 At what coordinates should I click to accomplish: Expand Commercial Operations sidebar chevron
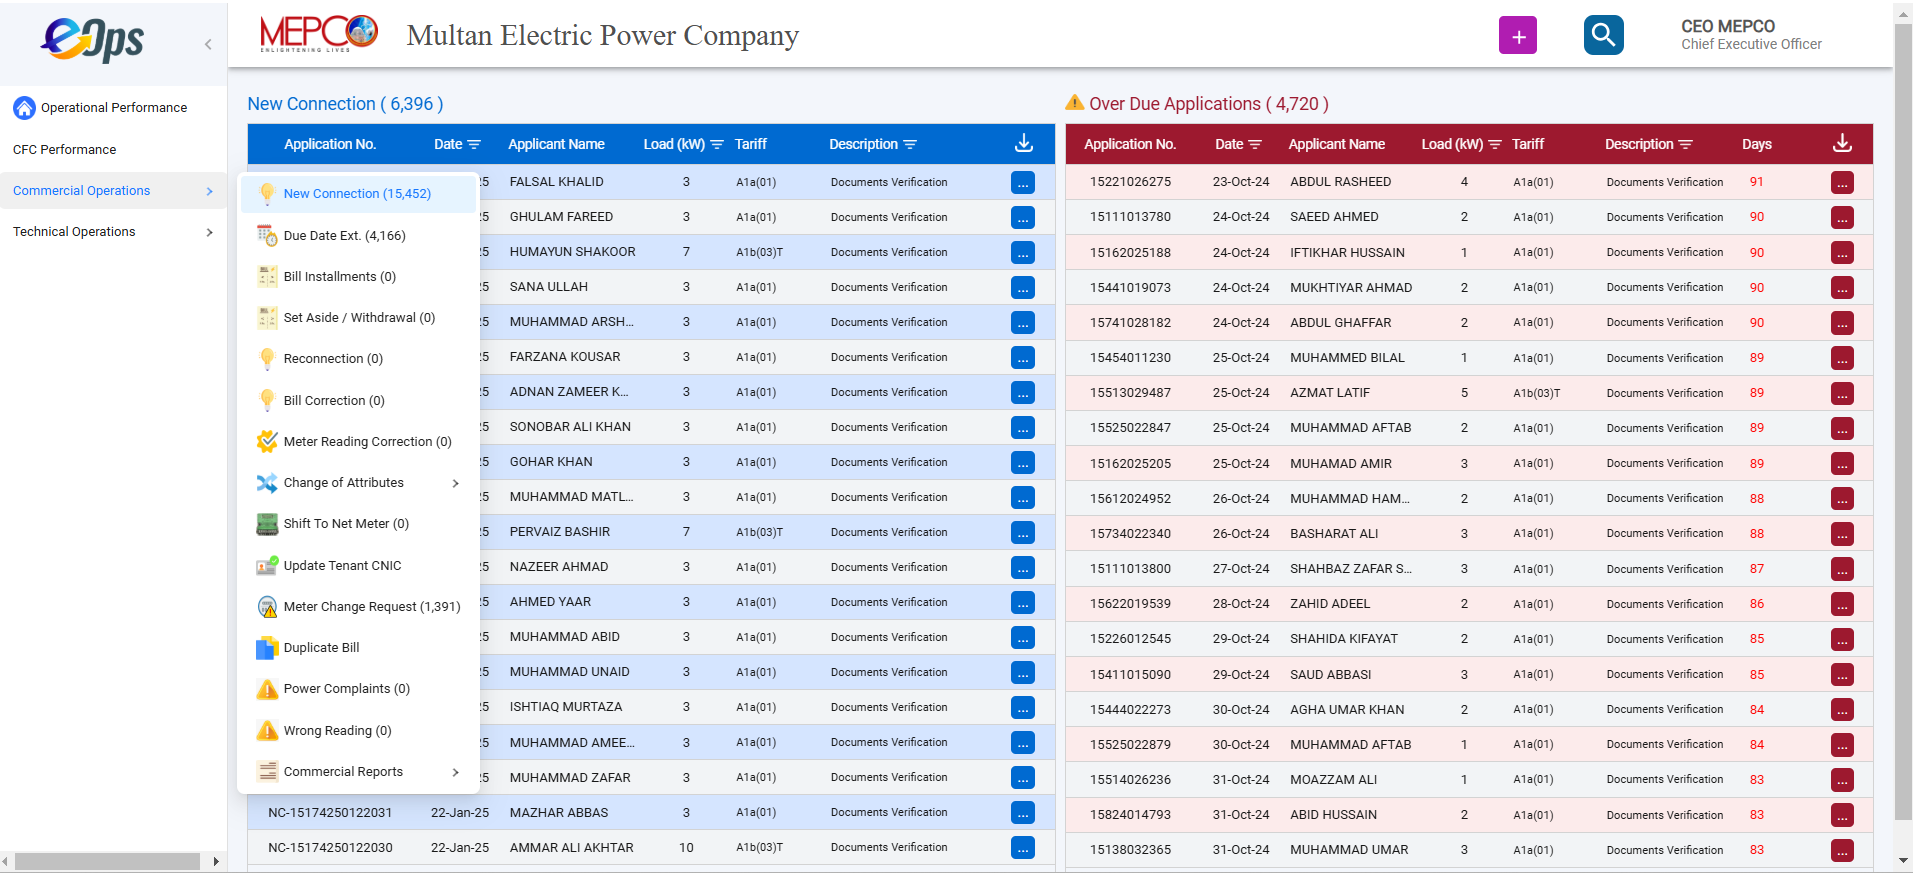click(x=209, y=191)
